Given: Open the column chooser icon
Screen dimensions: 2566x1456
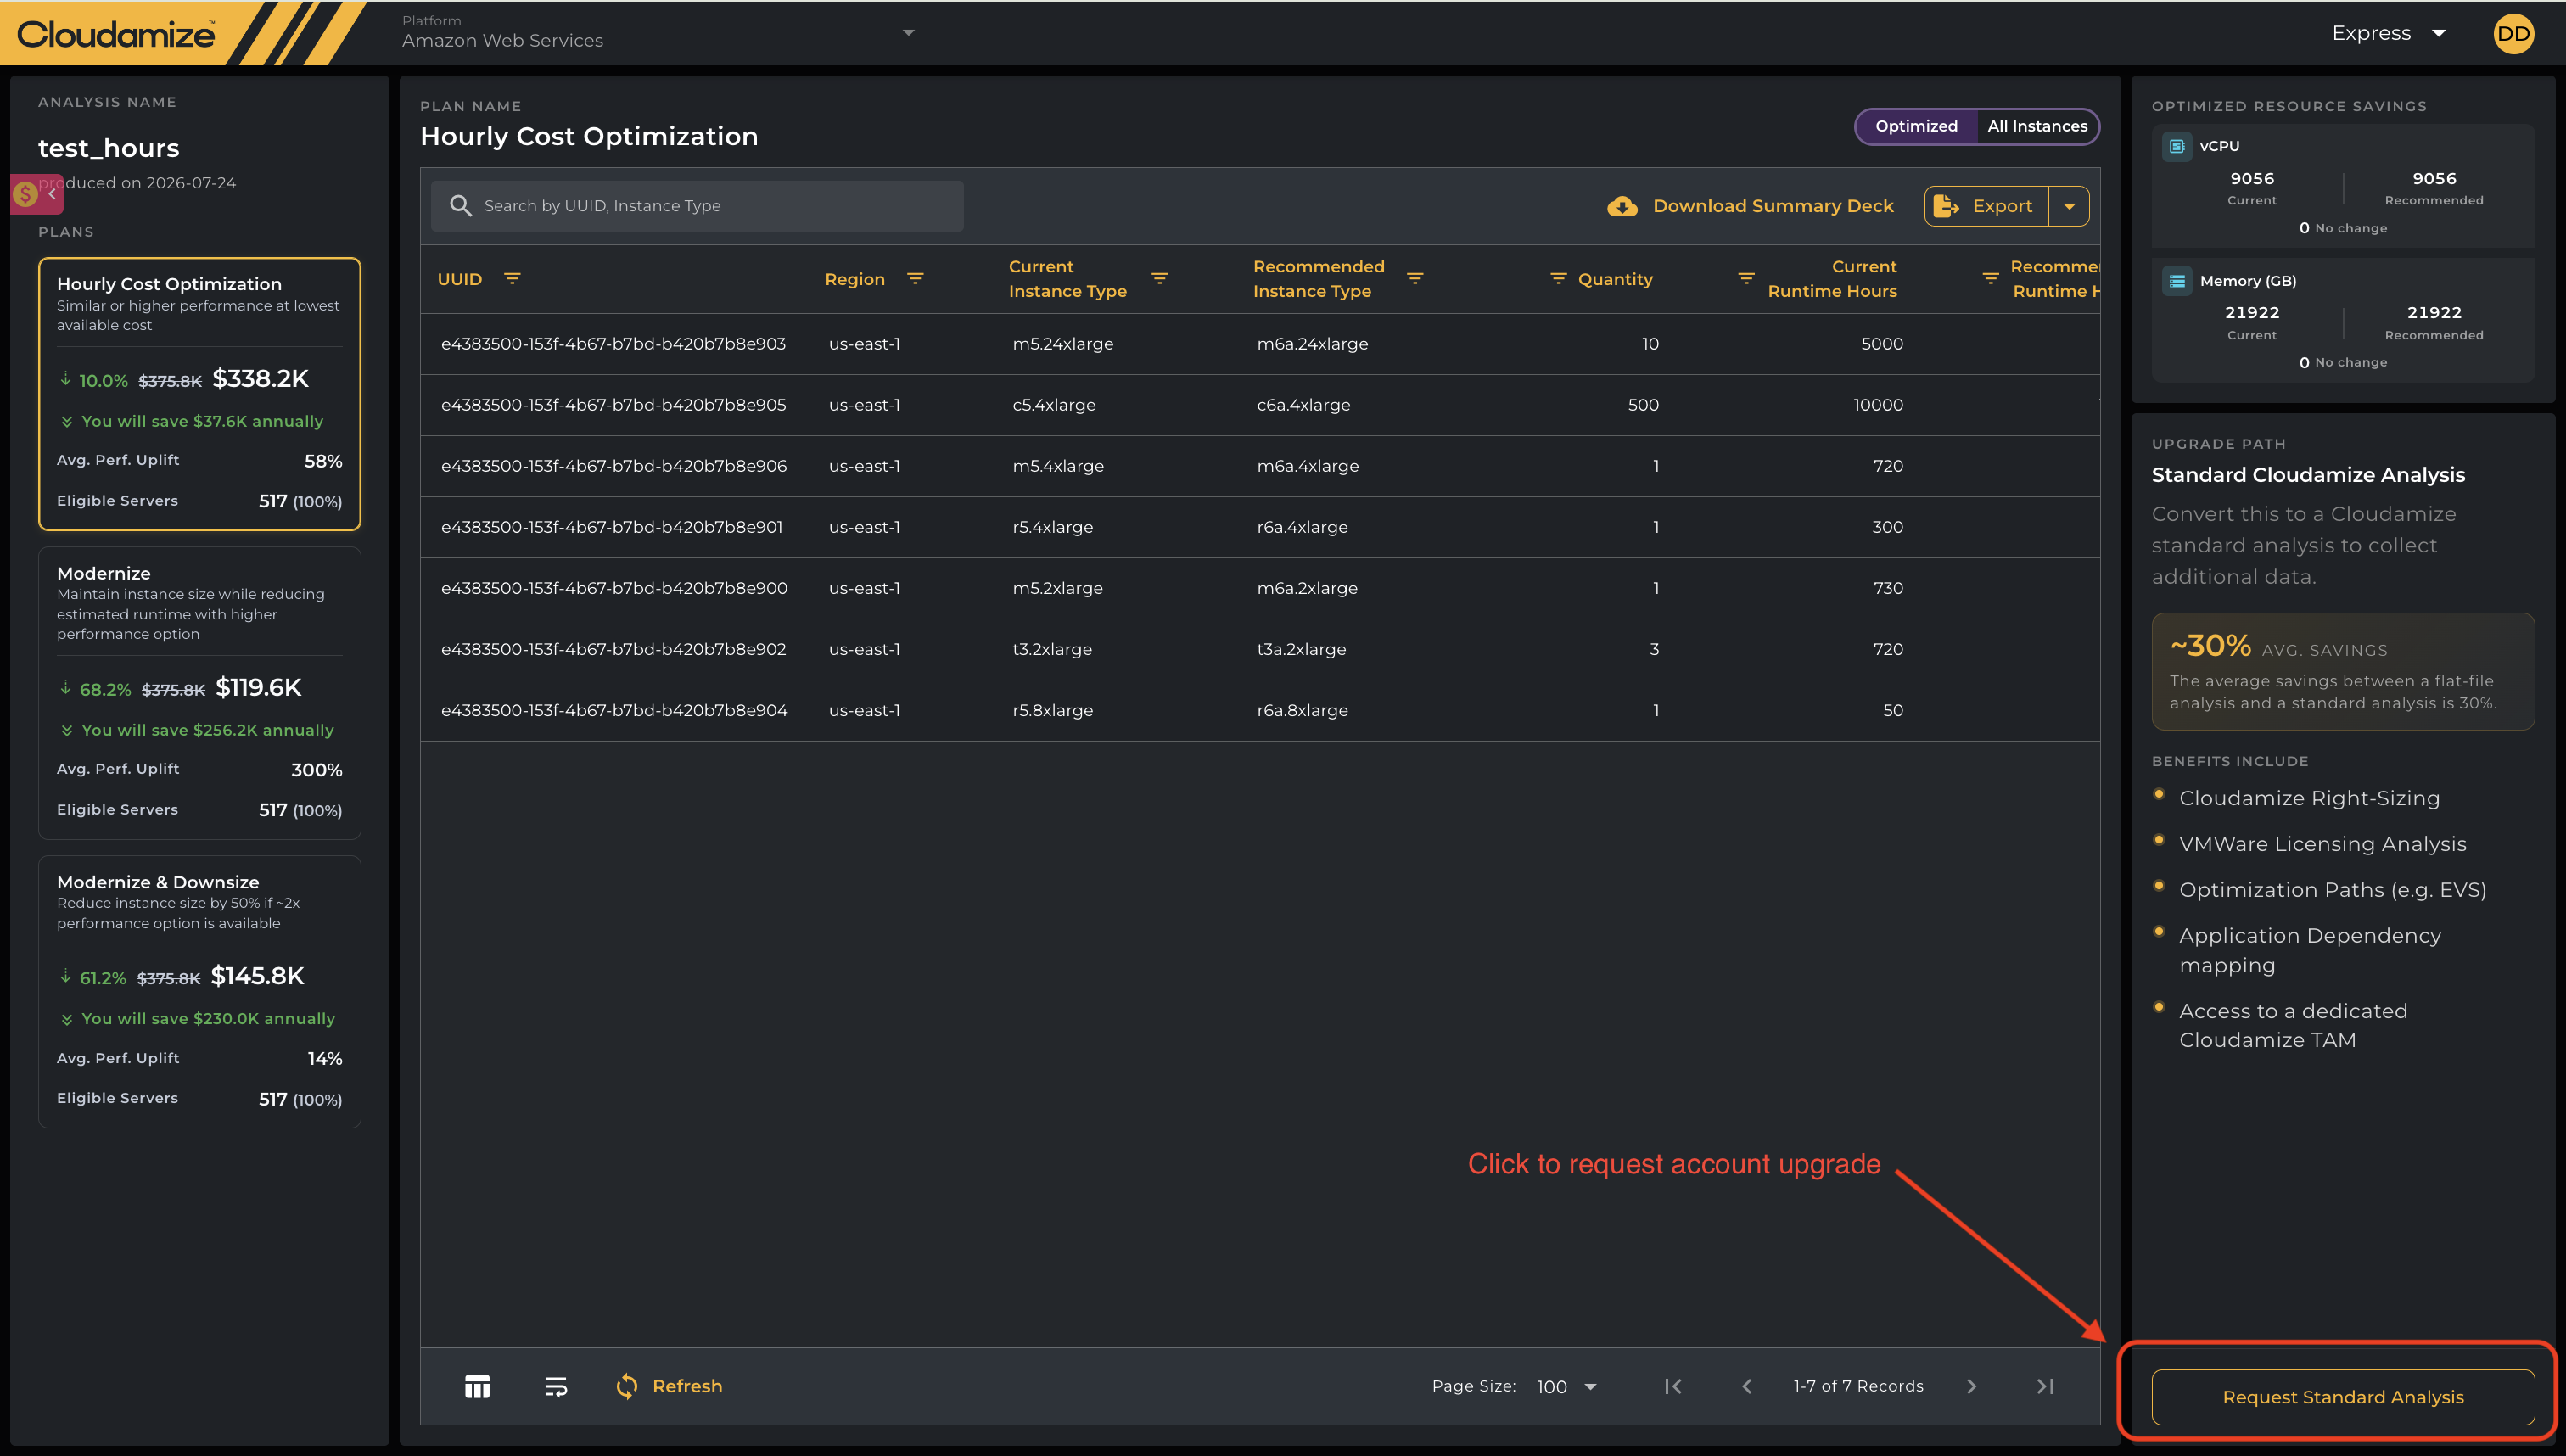Looking at the screenshot, I should coord(477,1386).
